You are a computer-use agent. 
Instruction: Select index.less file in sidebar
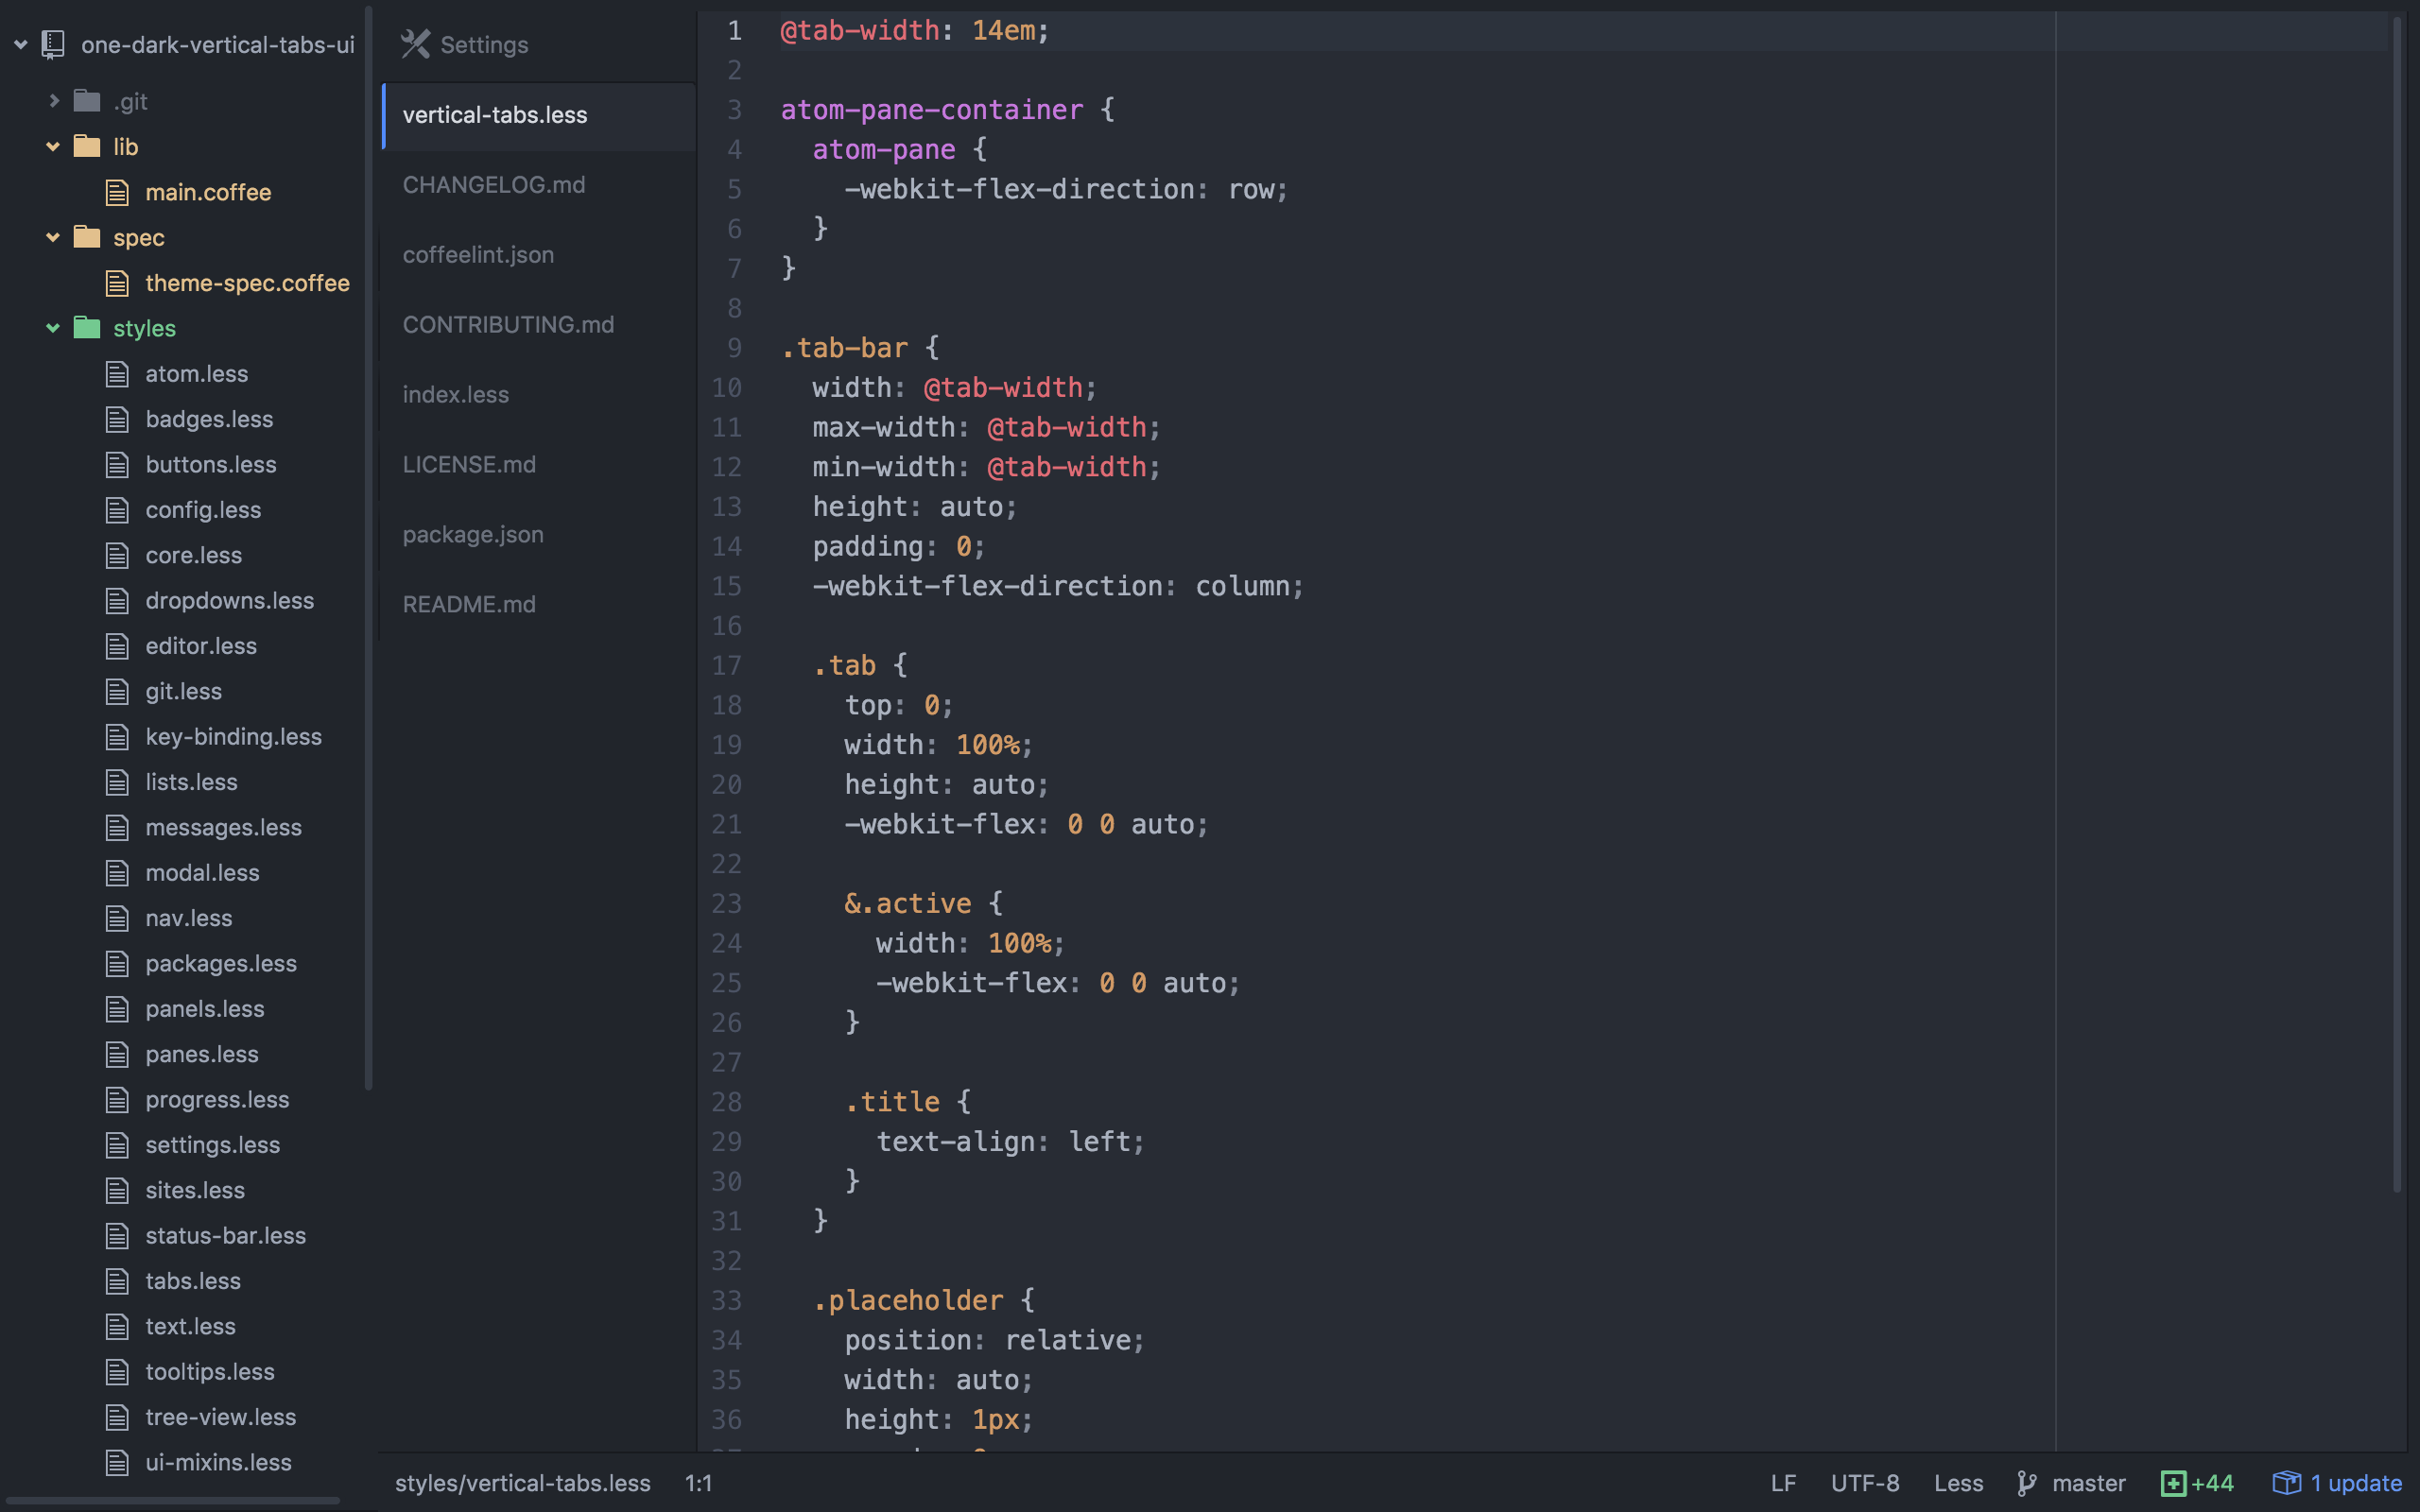(x=455, y=392)
